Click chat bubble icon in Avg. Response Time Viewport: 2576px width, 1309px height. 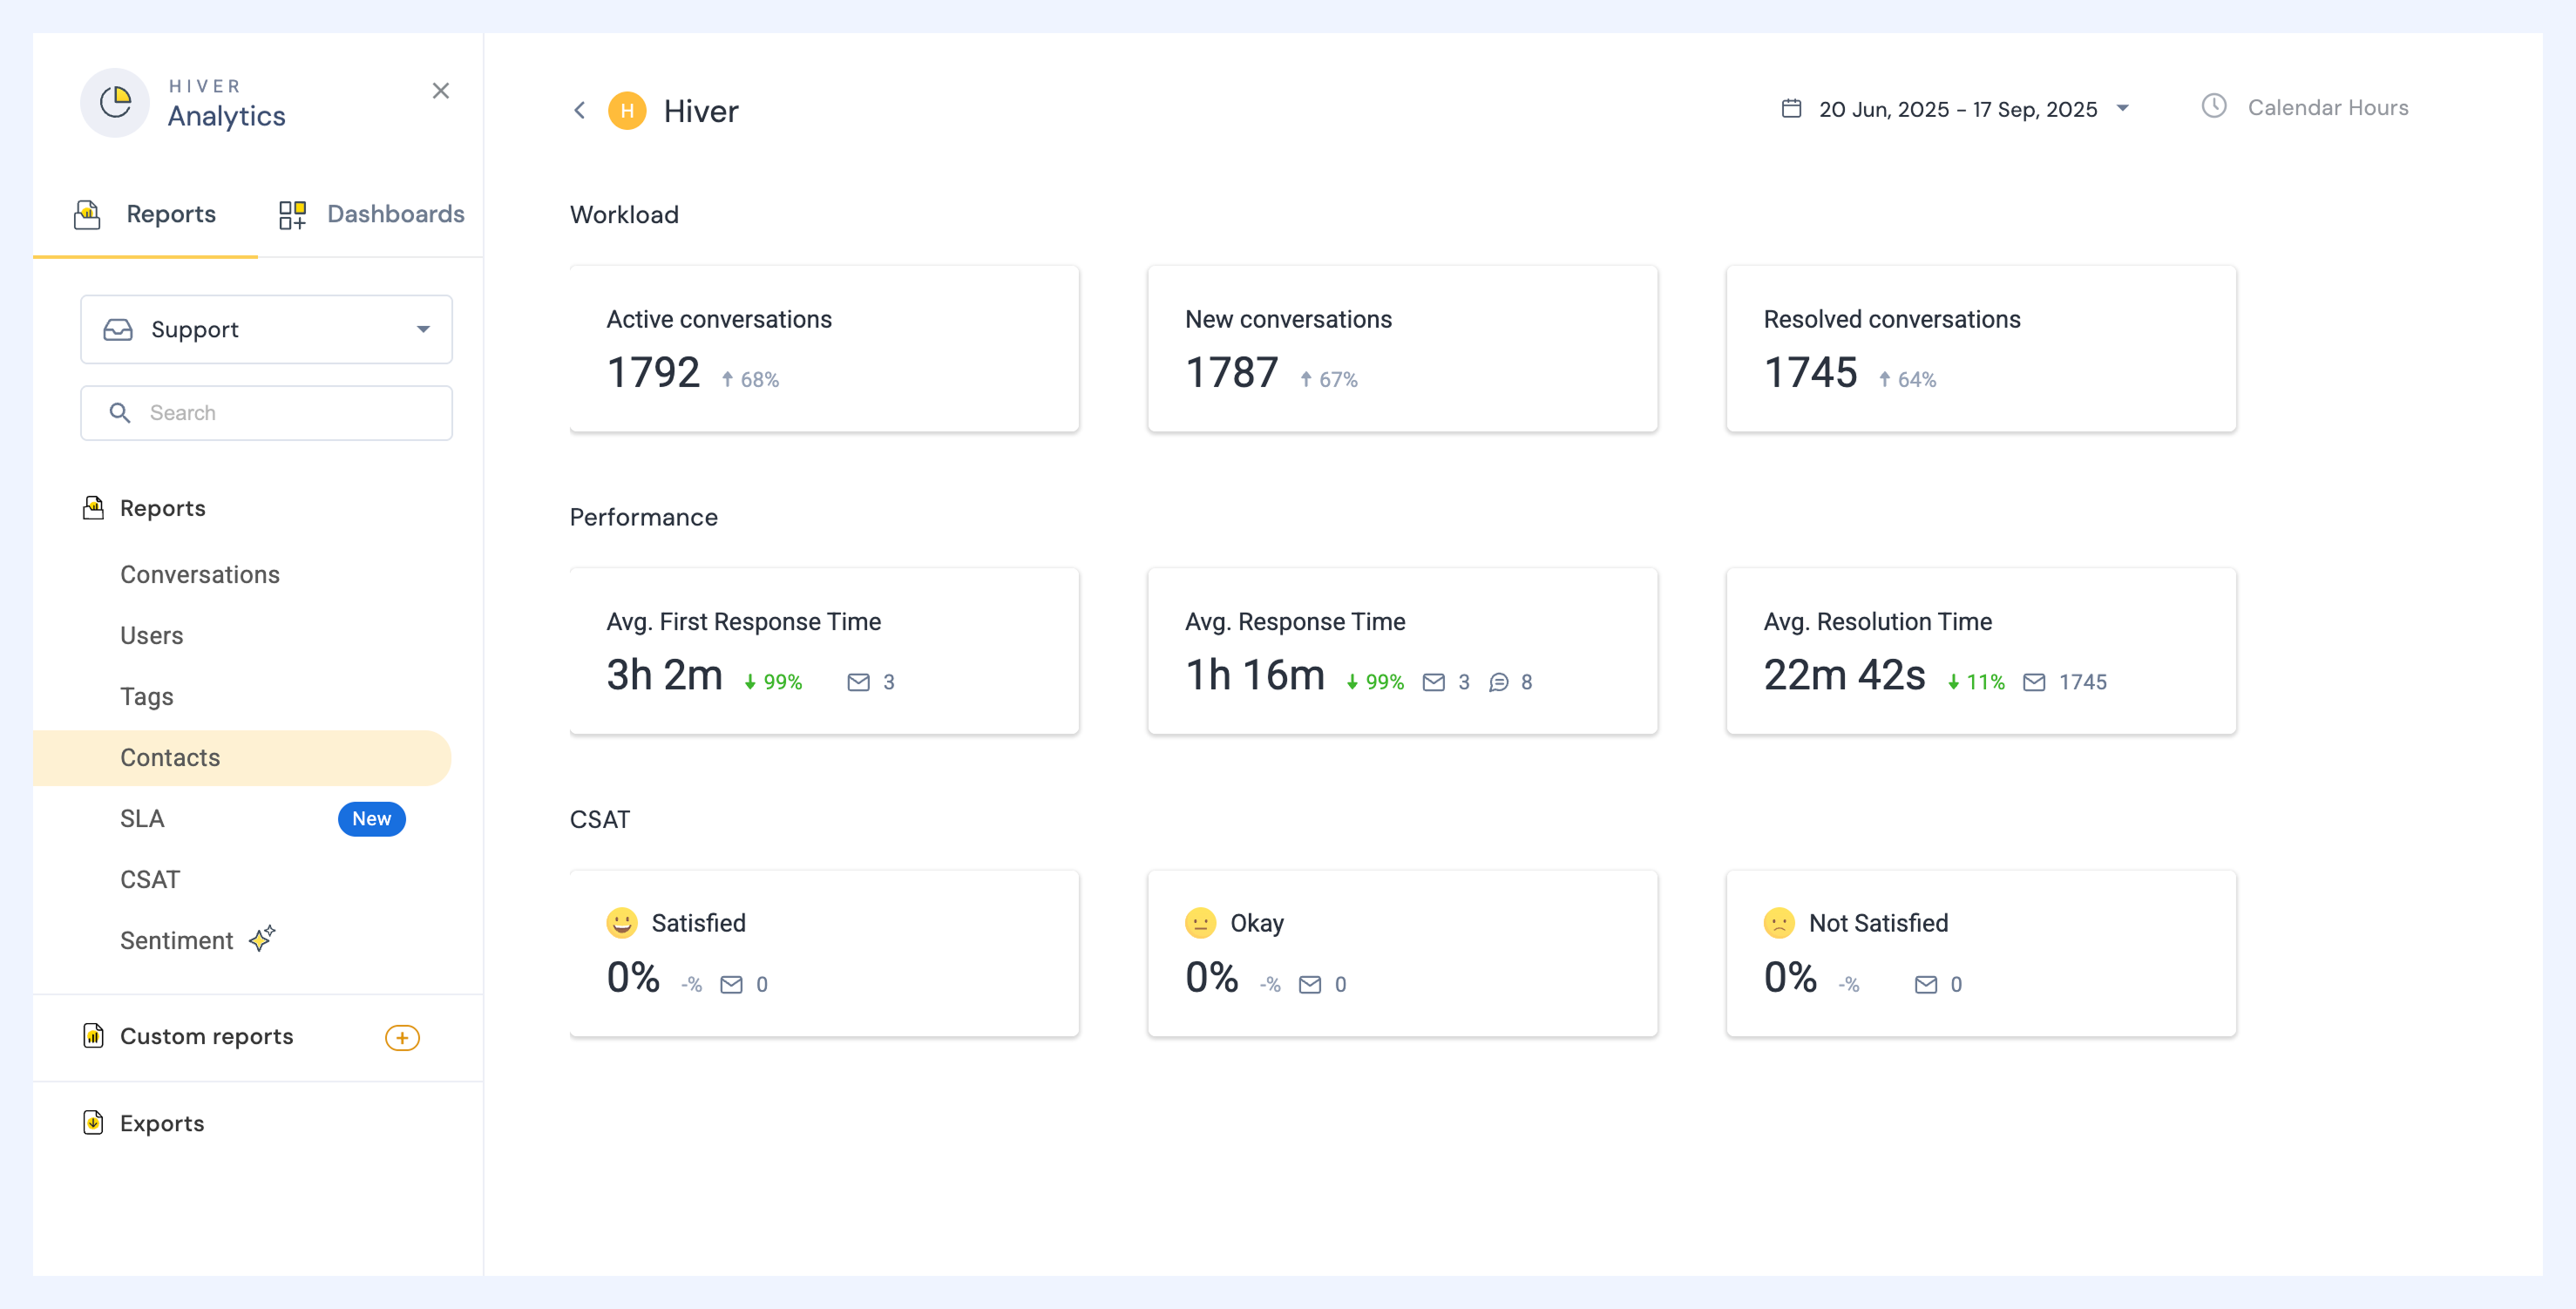1498,682
